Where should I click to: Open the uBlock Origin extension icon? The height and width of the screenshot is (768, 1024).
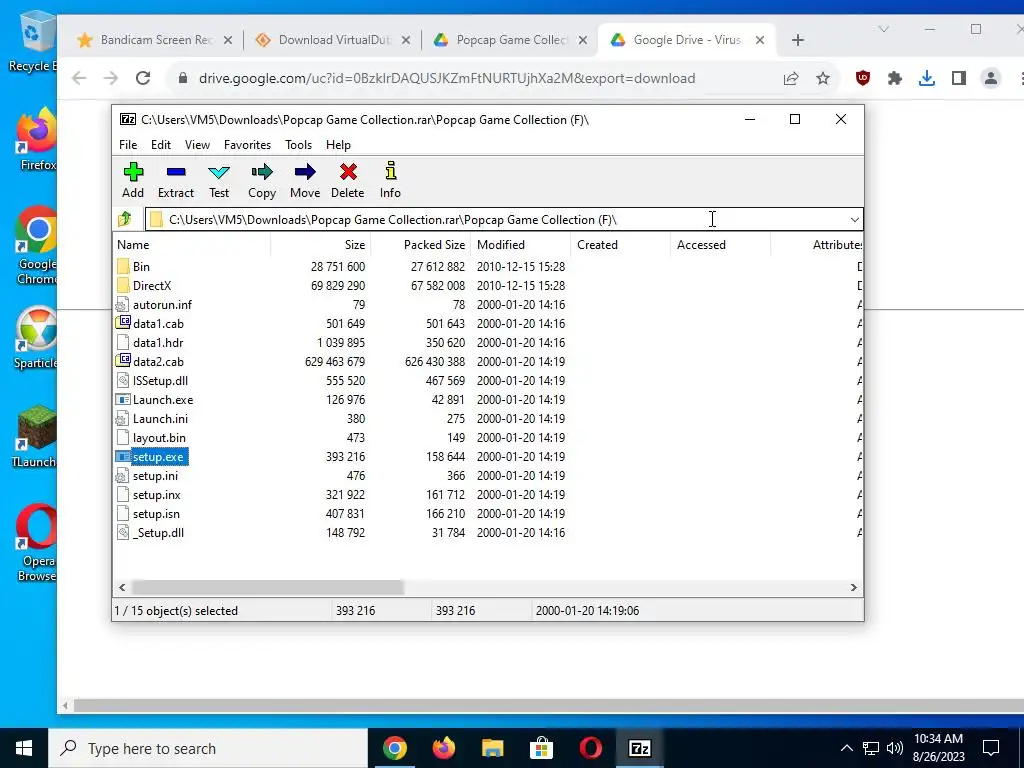[x=863, y=78]
